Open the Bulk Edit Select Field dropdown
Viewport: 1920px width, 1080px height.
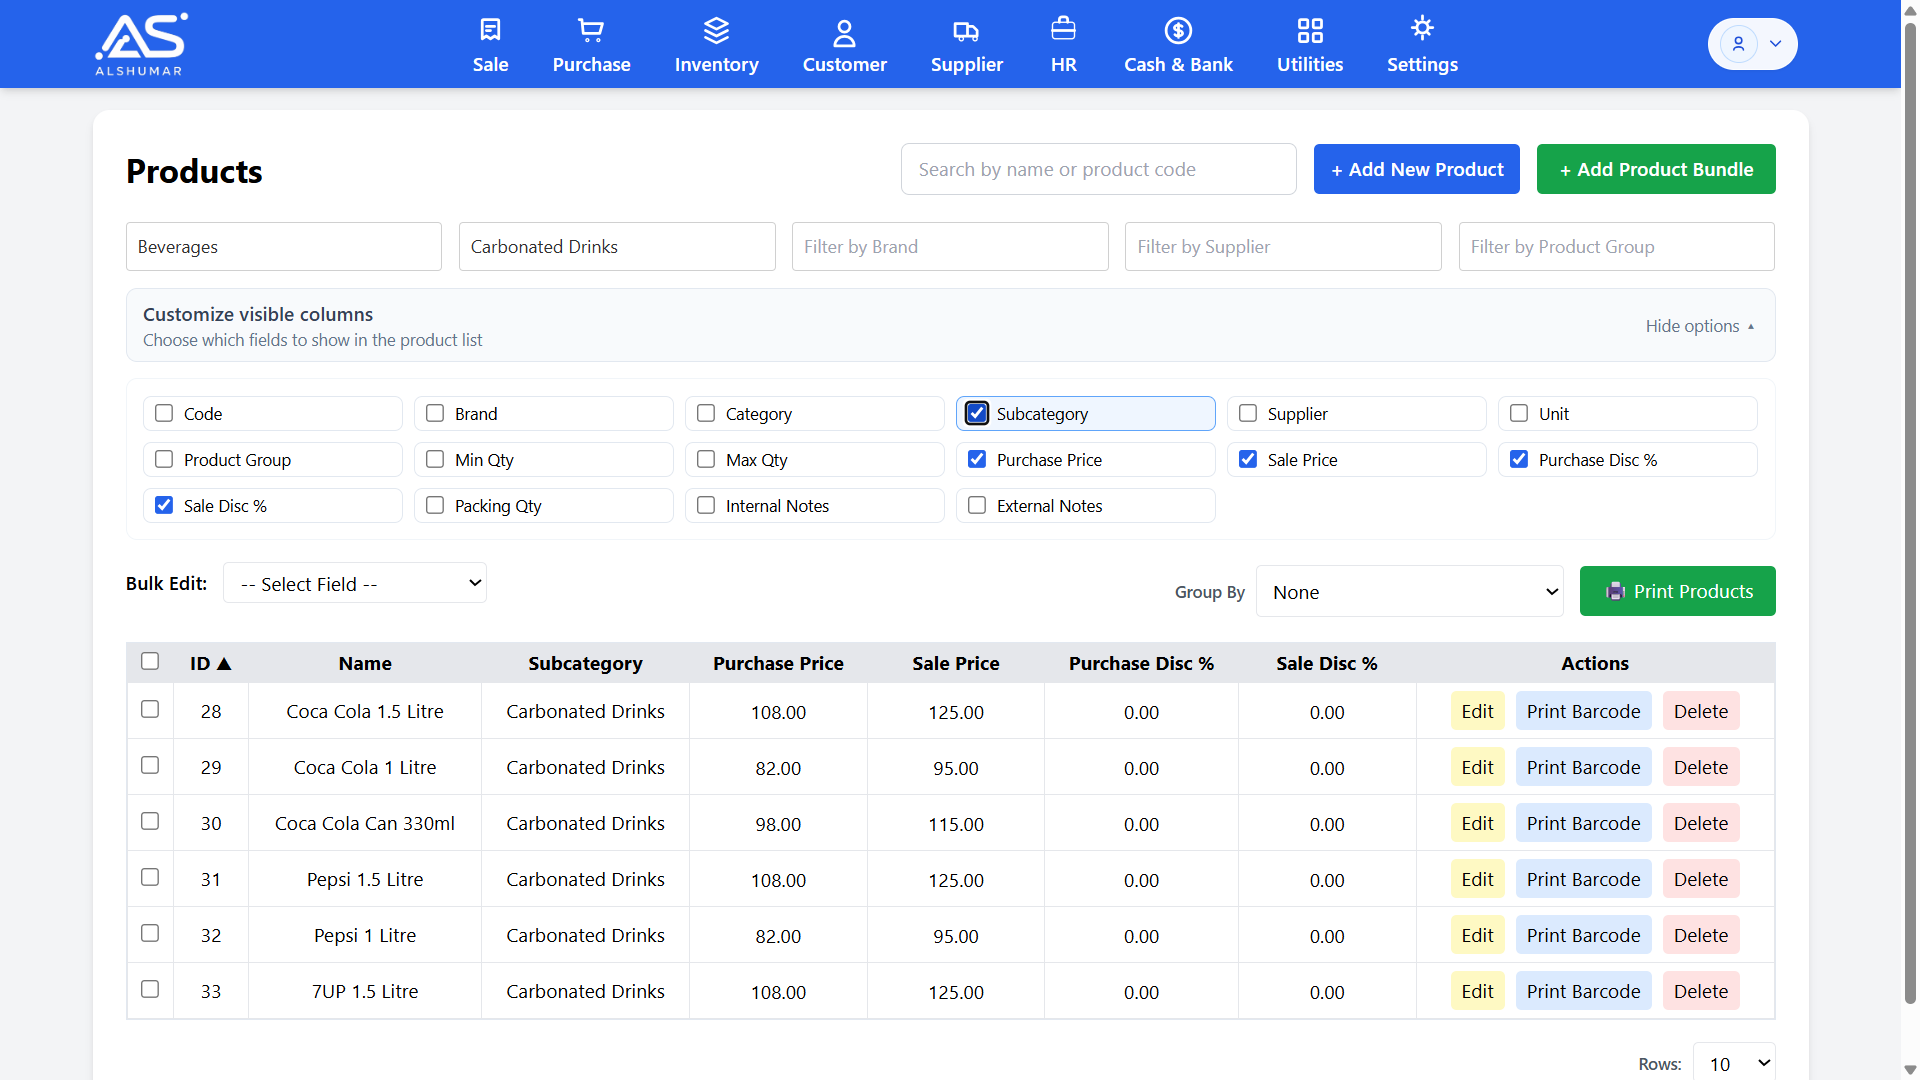point(355,584)
